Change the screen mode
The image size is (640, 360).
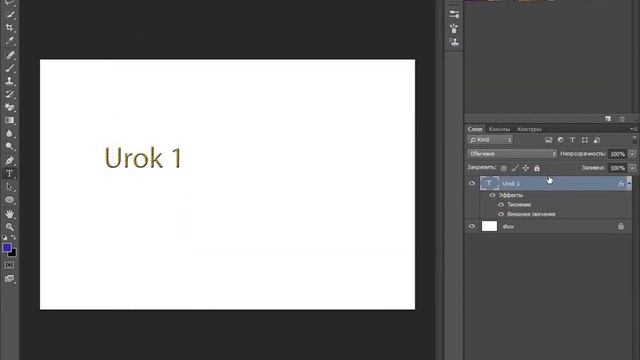(x=9, y=279)
